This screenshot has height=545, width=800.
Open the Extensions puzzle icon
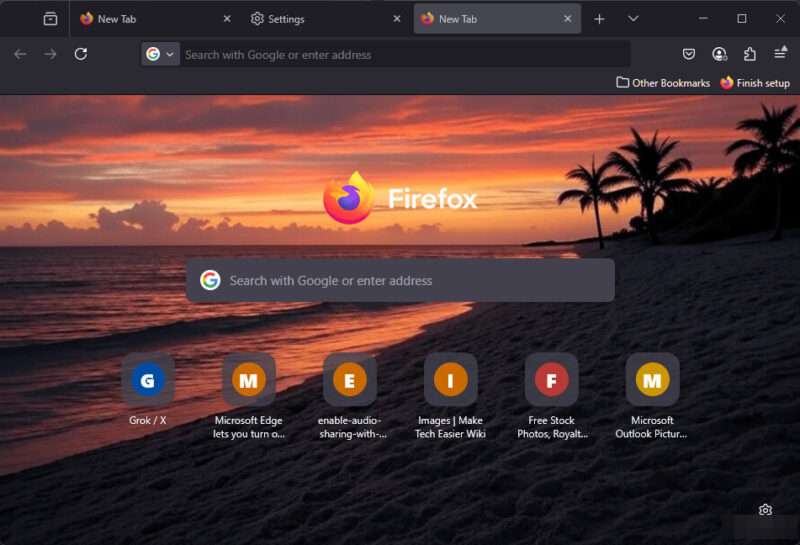[x=749, y=54]
